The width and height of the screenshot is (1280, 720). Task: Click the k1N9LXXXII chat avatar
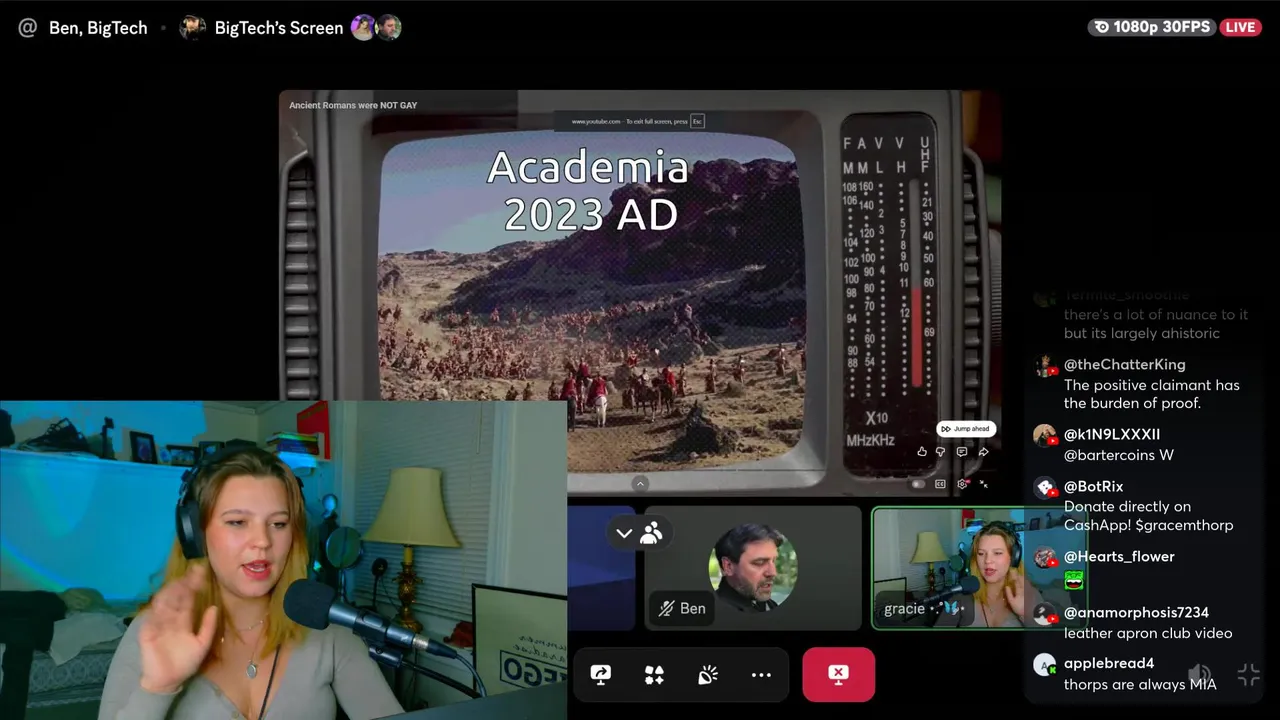click(x=1044, y=435)
